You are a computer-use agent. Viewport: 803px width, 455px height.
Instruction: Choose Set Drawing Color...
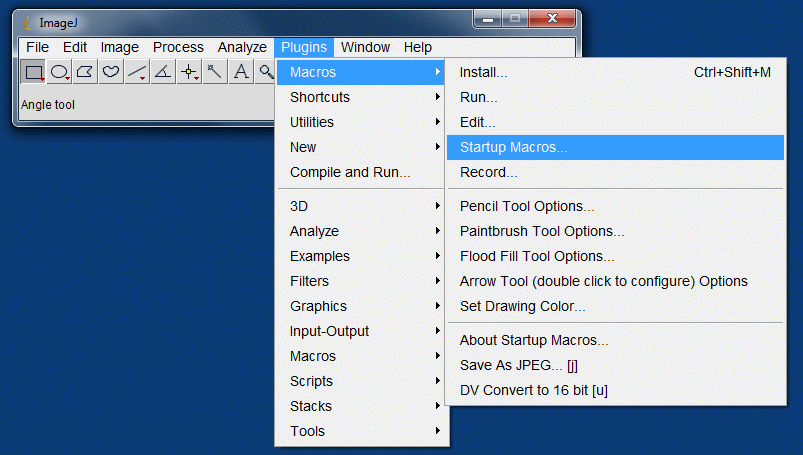(616, 306)
